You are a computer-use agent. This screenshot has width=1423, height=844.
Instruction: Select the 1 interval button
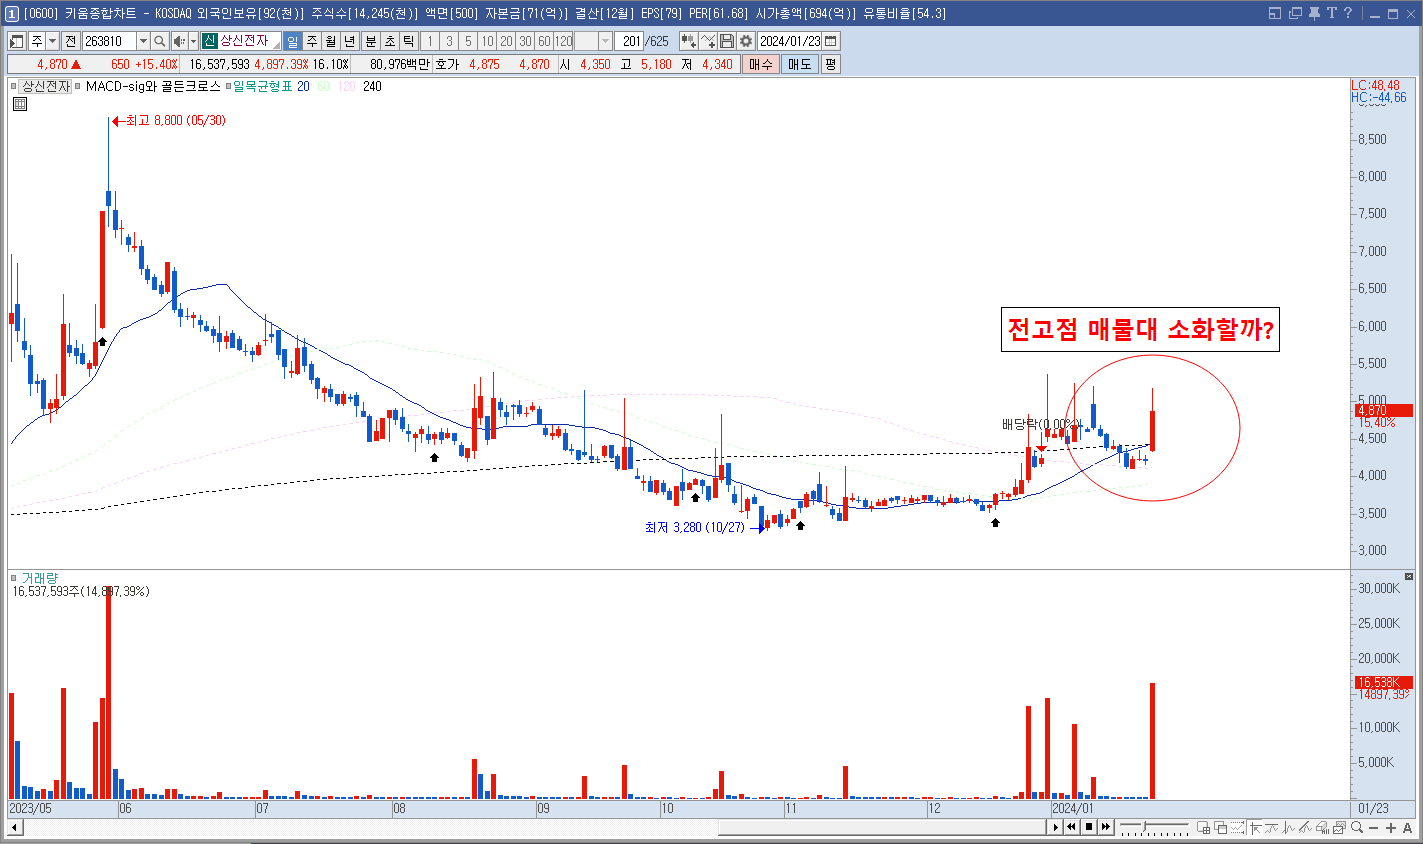click(x=430, y=41)
